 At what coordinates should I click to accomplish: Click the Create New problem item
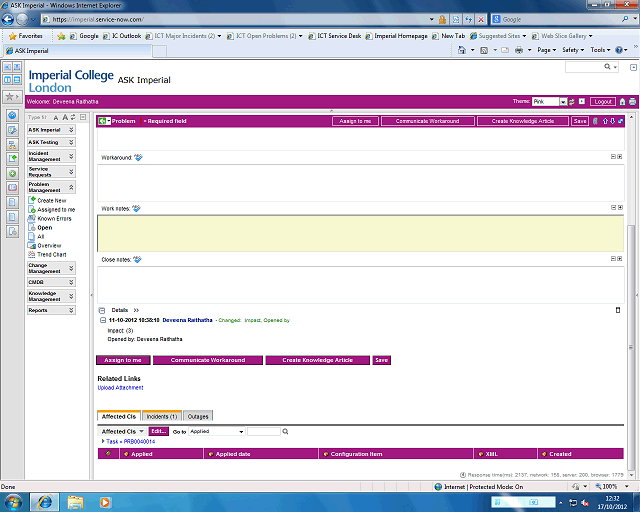coord(51,200)
